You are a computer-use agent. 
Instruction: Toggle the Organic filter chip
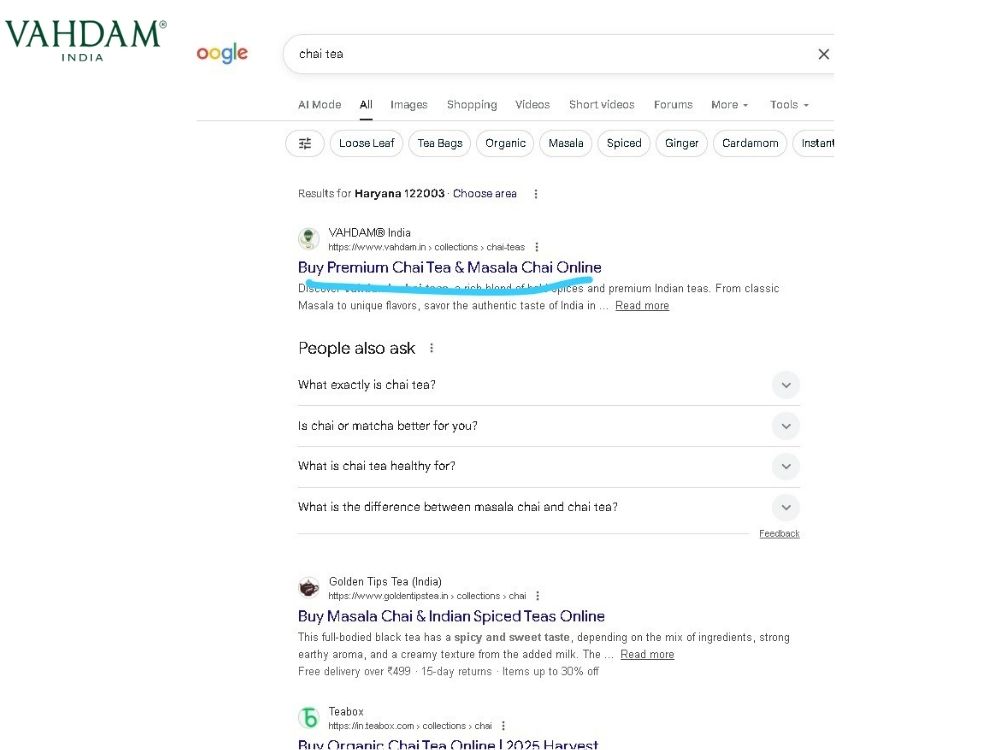pos(505,143)
